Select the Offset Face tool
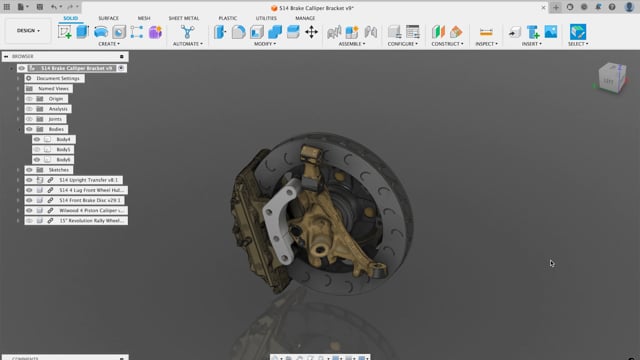The width and height of the screenshot is (640, 360). click(293, 32)
